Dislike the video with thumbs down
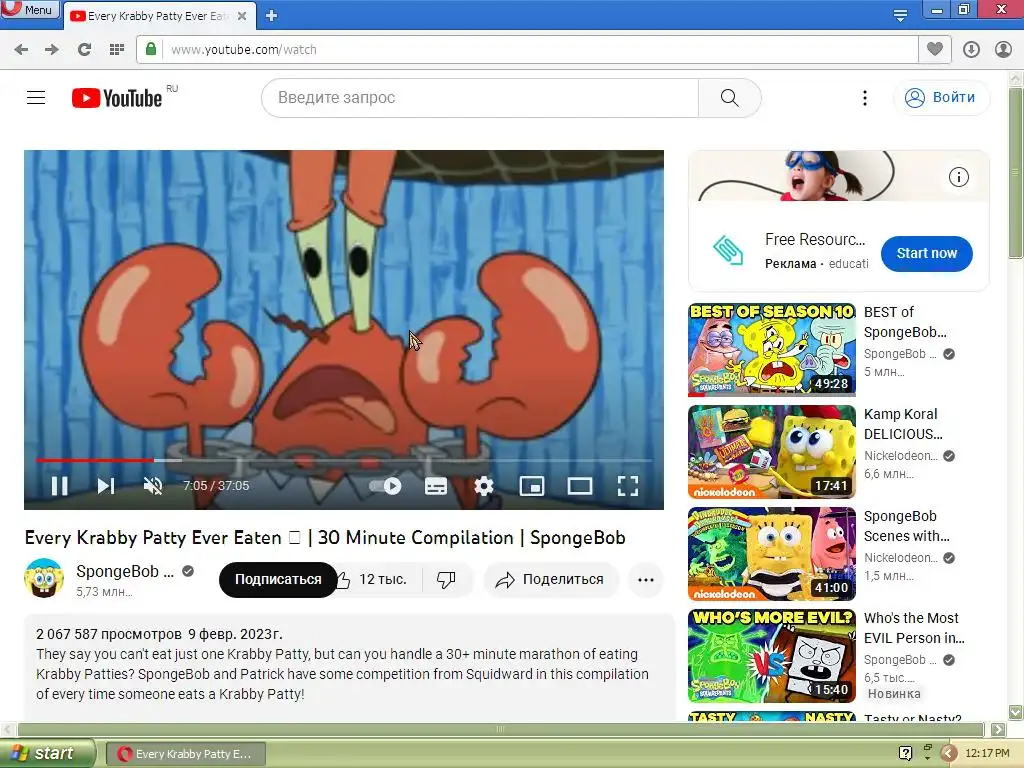Viewport: 1024px width, 768px height. pos(446,579)
